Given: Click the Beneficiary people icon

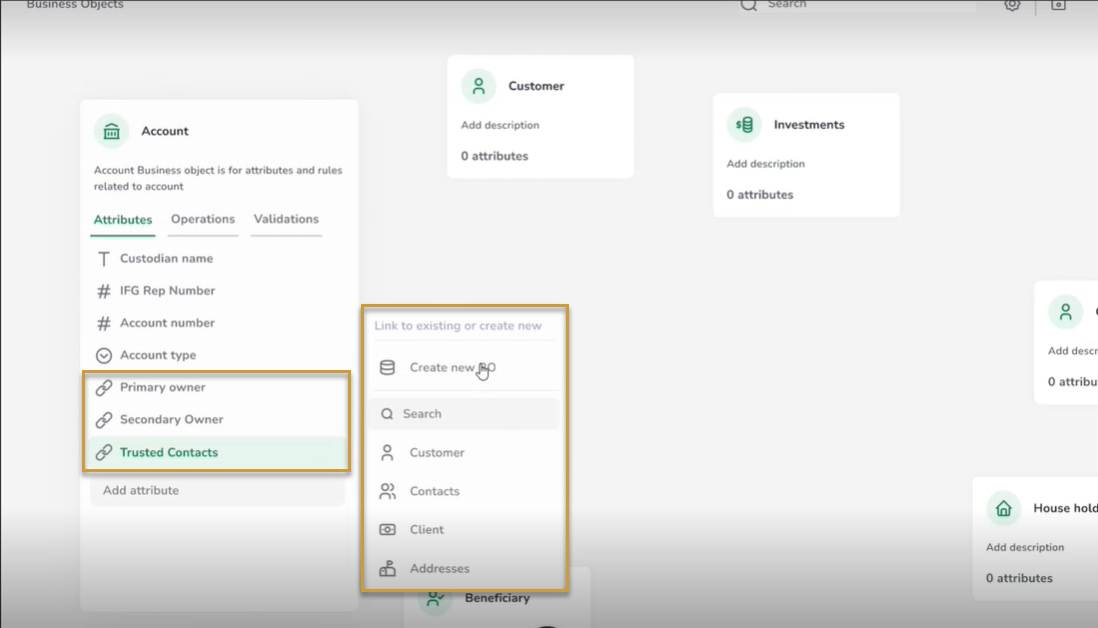Looking at the screenshot, I should [x=435, y=597].
